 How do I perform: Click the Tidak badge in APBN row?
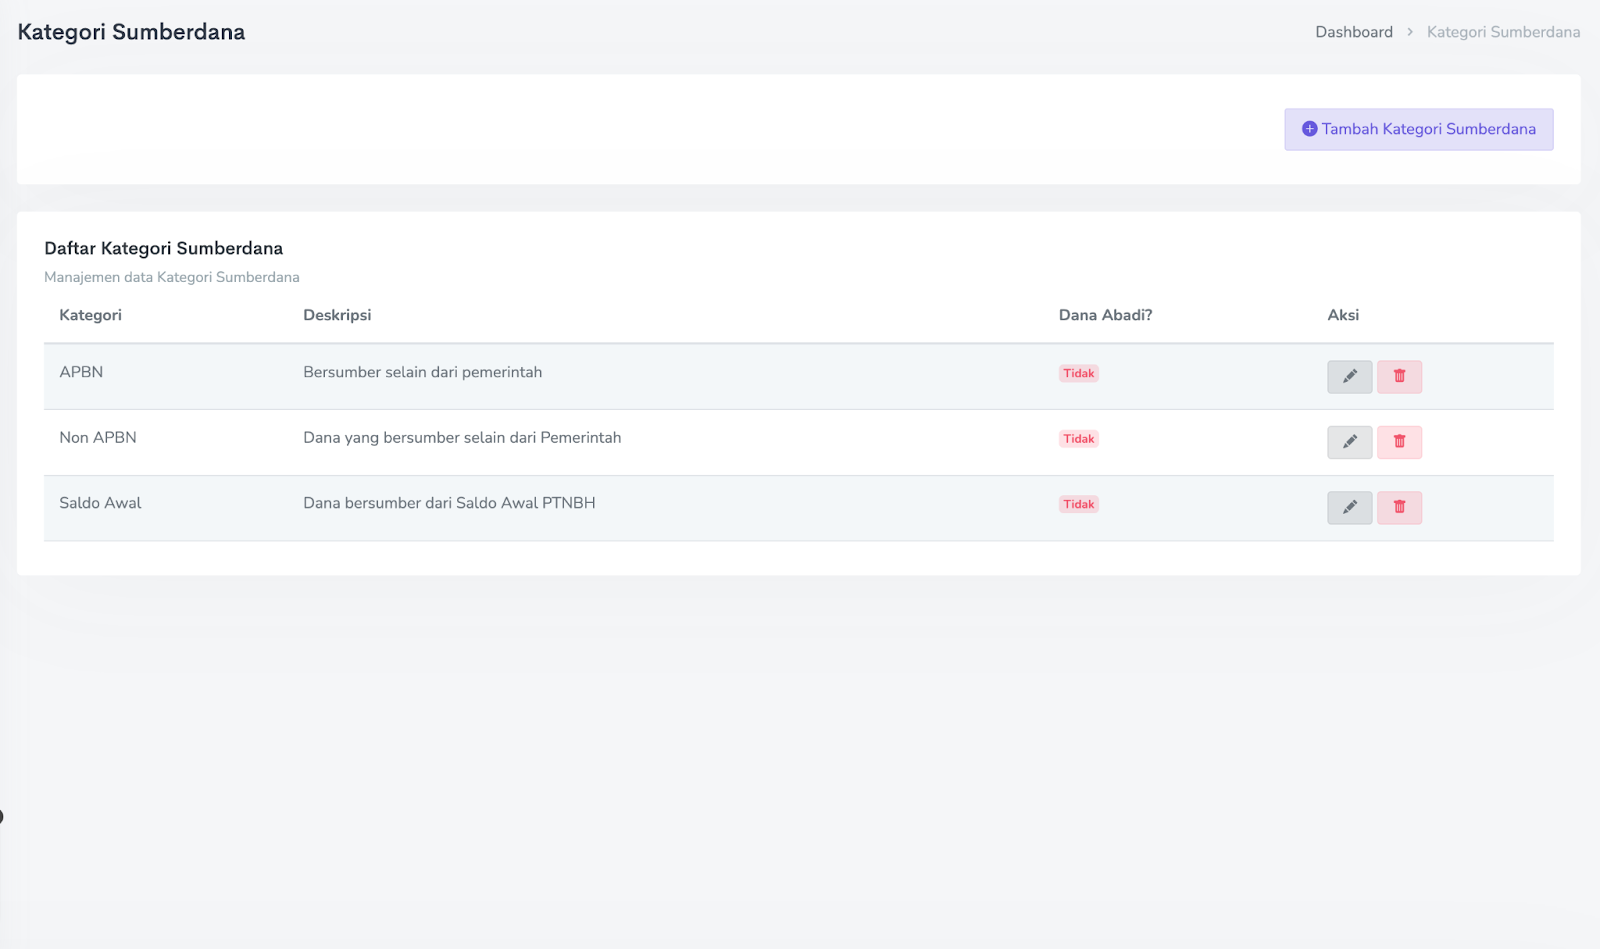click(1078, 374)
